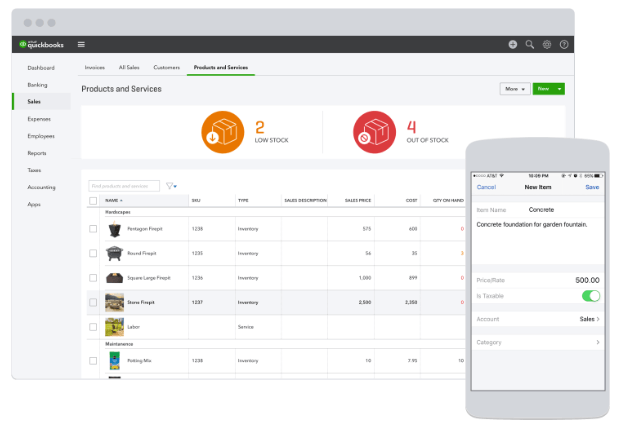
Task: Open Expenses in the sidebar
Action: coord(39,119)
